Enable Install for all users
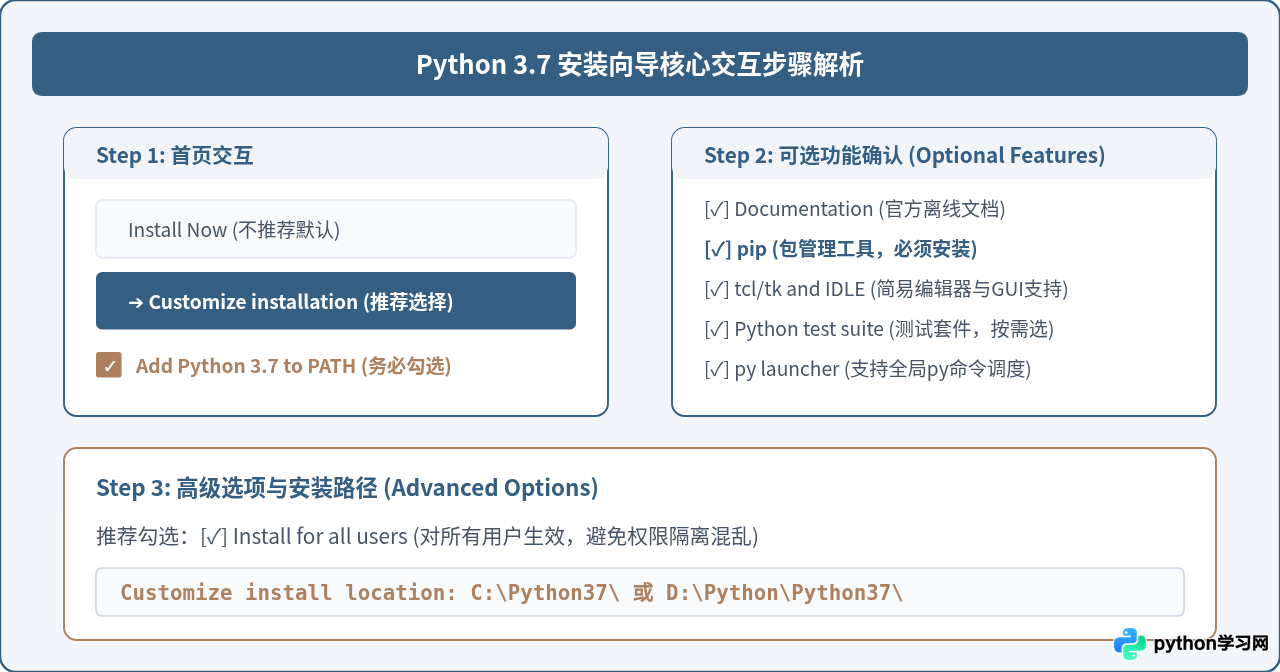Viewport: 1280px width, 672px height. point(479,537)
